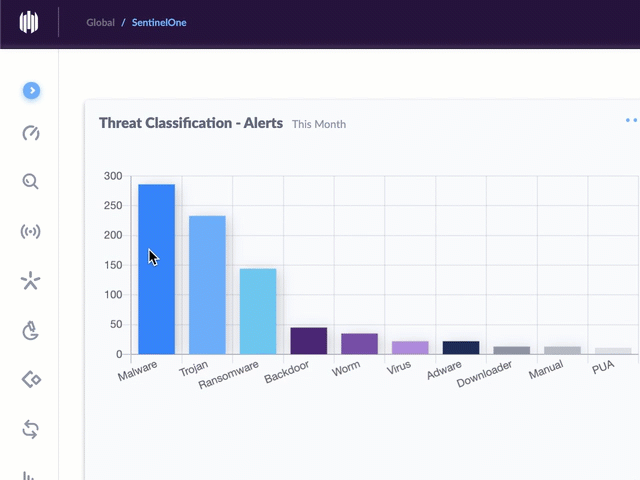Select SentinelOne in the breadcrumb
The height and width of the screenshot is (480, 640).
[159, 22]
